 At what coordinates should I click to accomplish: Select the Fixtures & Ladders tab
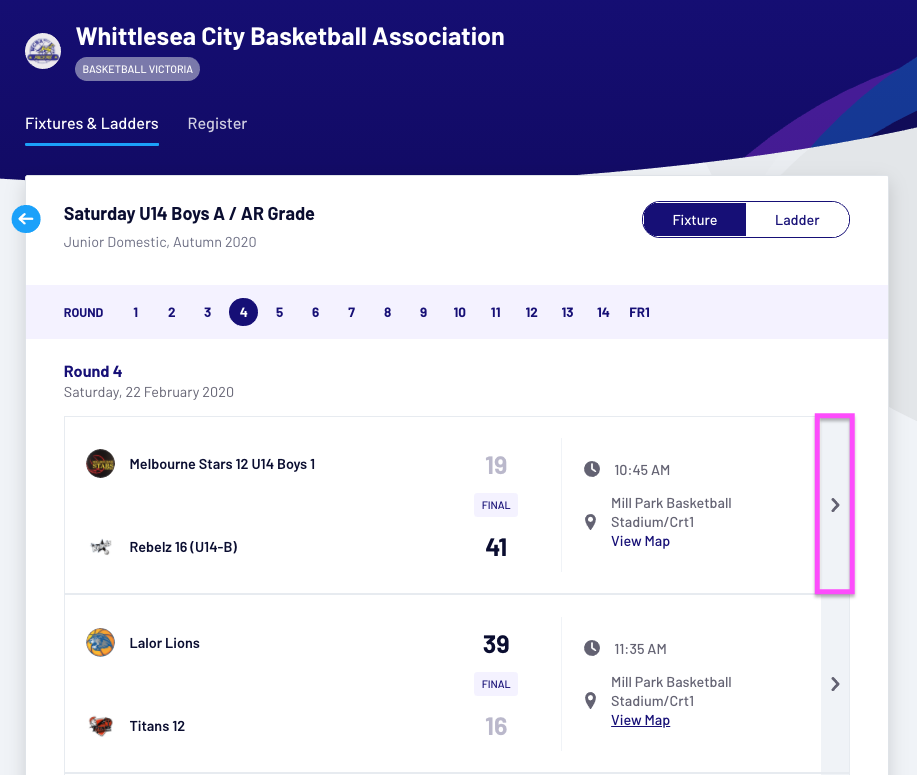(x=92, y=124)
